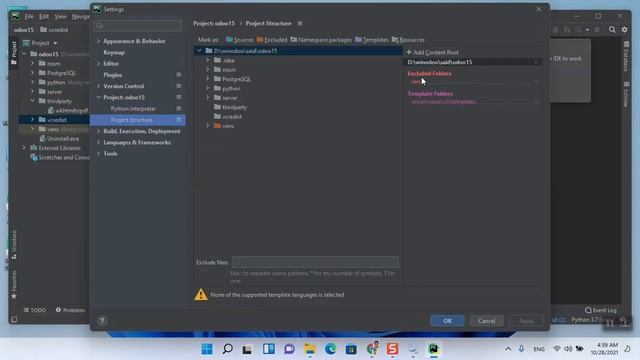Open TODO tool window tab
This screenshot has width=640, height=360.
(x=35, y=310)
